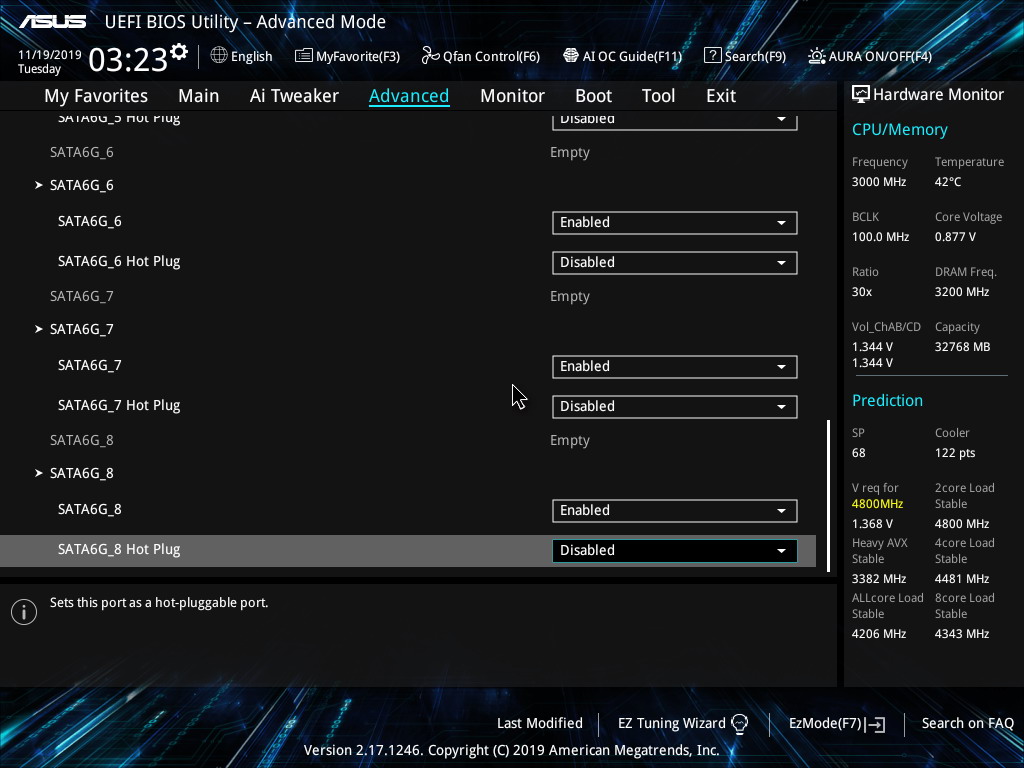
Task: Open Qfan Control fan icon
Action: [x=430, y=56]
